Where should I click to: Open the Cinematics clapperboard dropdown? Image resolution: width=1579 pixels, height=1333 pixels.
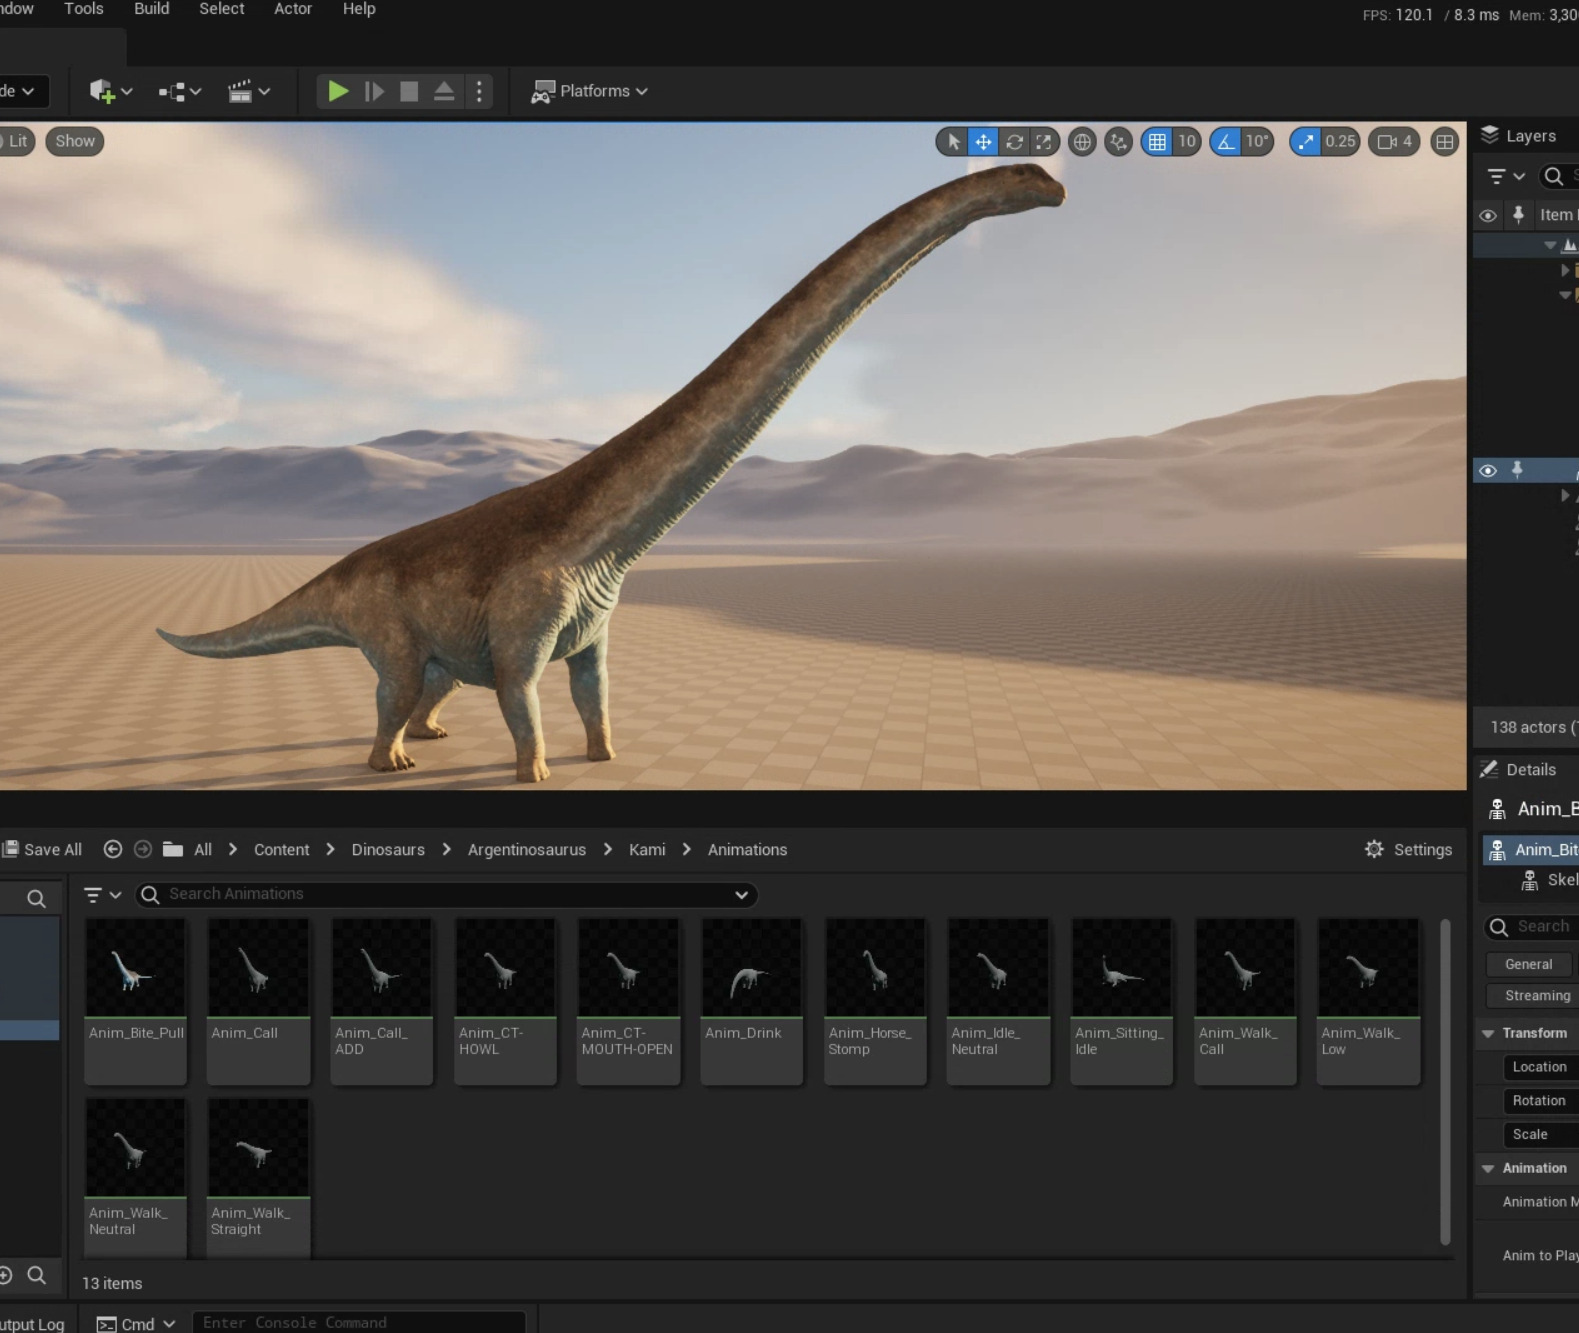(x=249, y=91)
